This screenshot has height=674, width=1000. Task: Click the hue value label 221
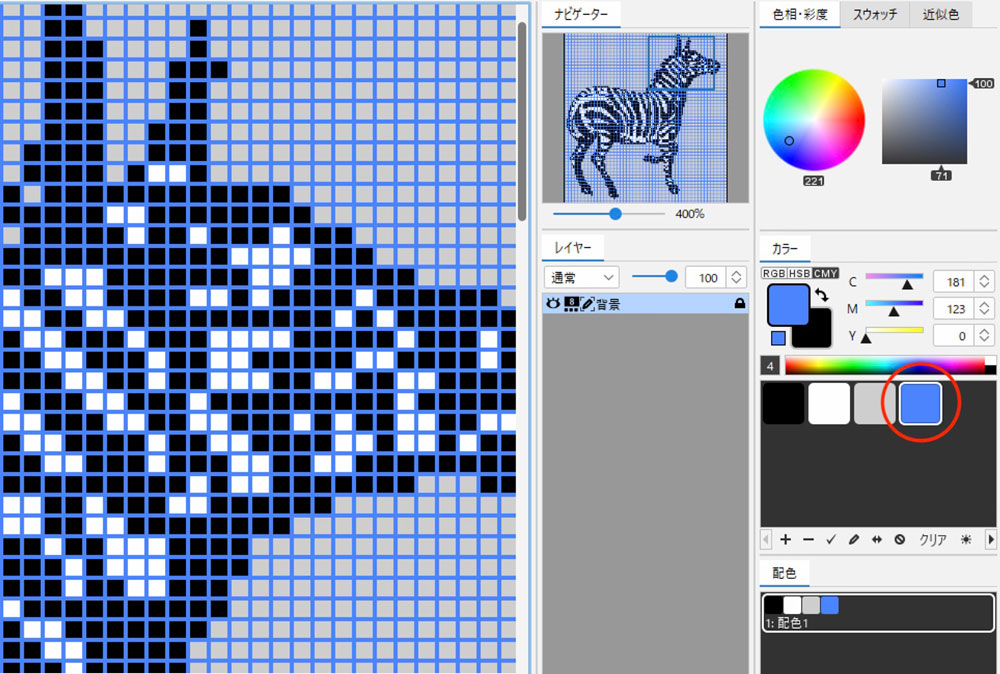click(x=813, y=181)
